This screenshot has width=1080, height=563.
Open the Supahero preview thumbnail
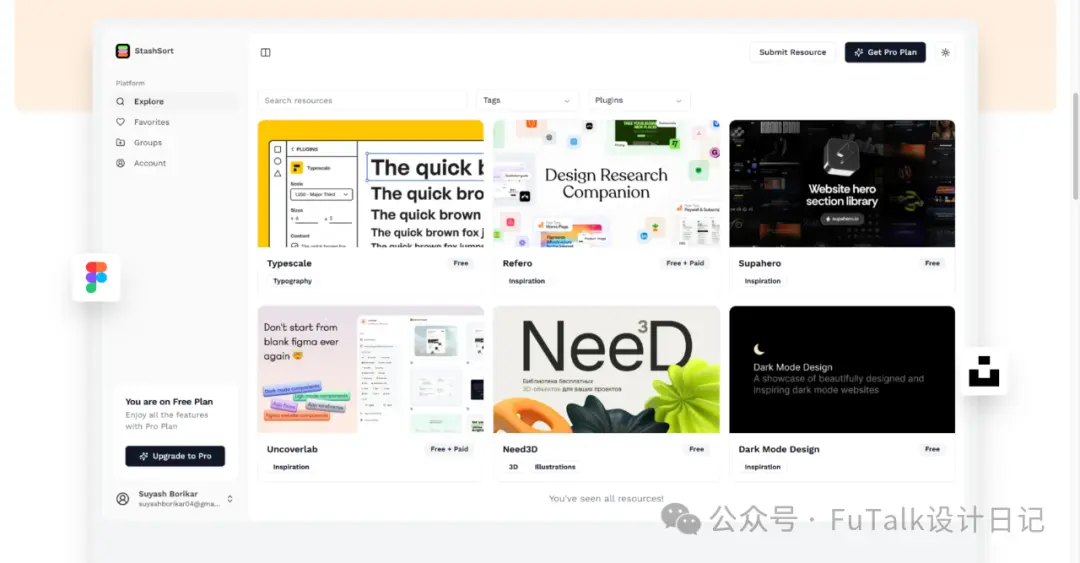coord(842,184)
